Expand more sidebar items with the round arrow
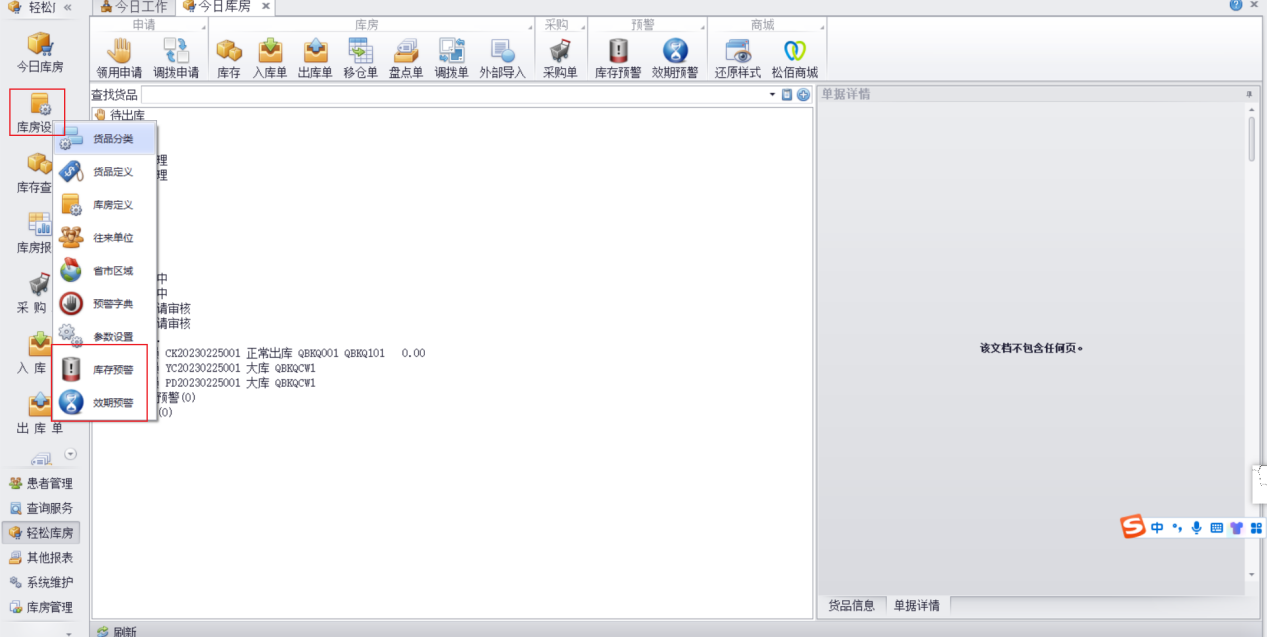 70,454
